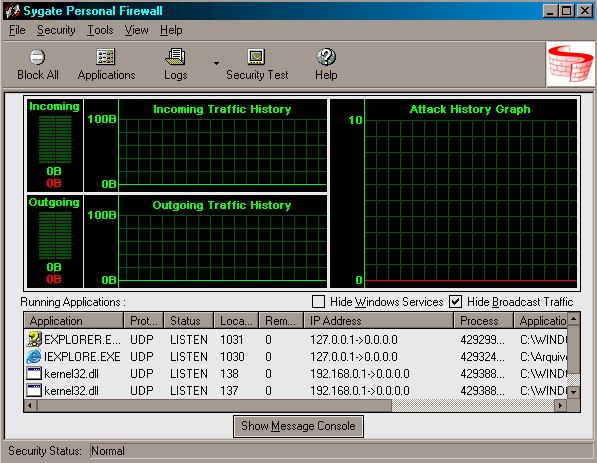The height and width of the screenshot is (463, 597).
Task: Sort by the IP Address column header
Action: [378, 321]
